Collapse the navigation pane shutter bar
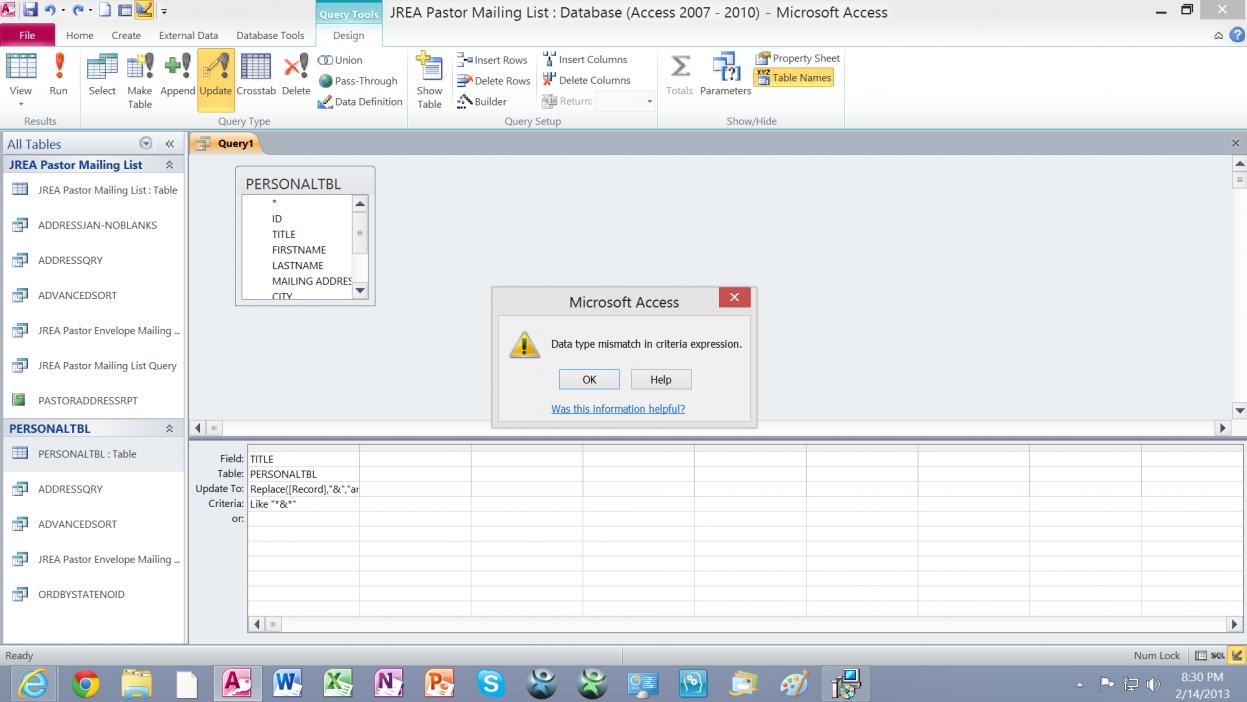The height and width of the screenshot is (702, 1247). (x=169, y=144)
